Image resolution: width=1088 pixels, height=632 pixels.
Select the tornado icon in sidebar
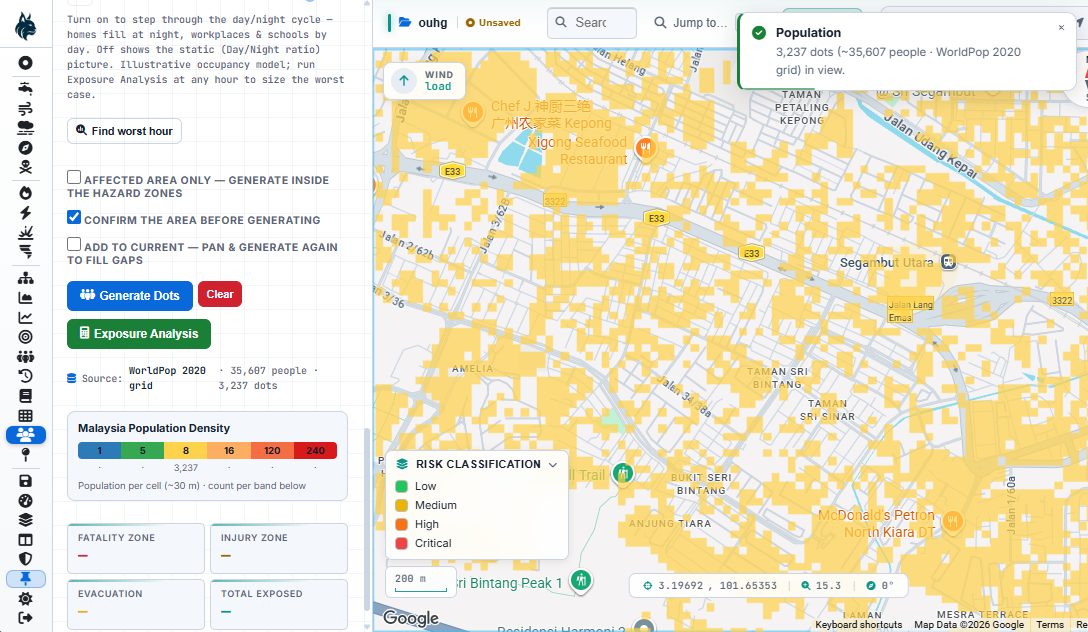coord(26,251)
